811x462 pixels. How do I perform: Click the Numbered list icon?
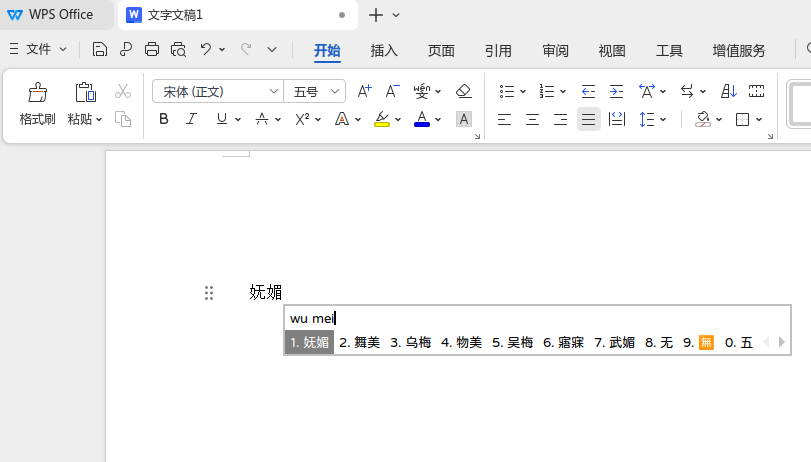547,92
